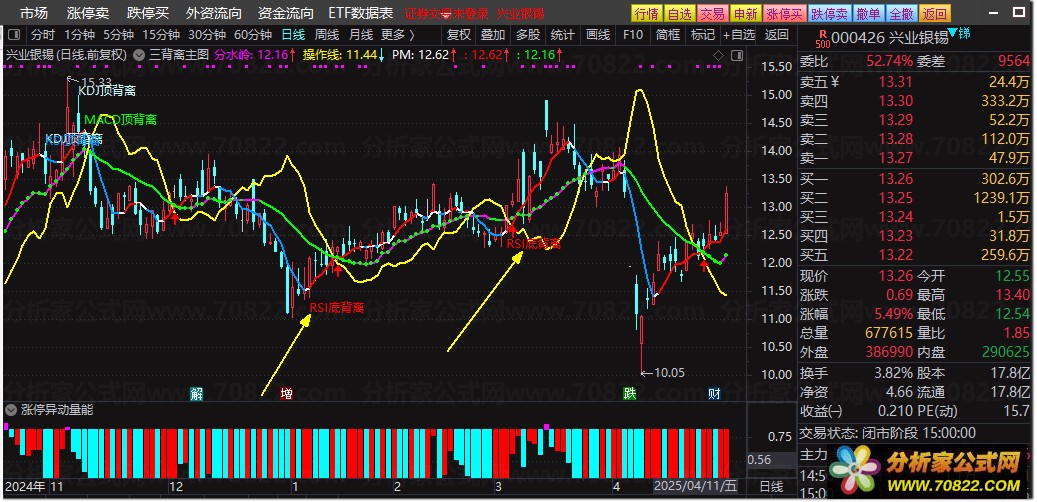Click the 叠加 overlay button
The height and width of the screenshot is (502, 1037).
493,35
